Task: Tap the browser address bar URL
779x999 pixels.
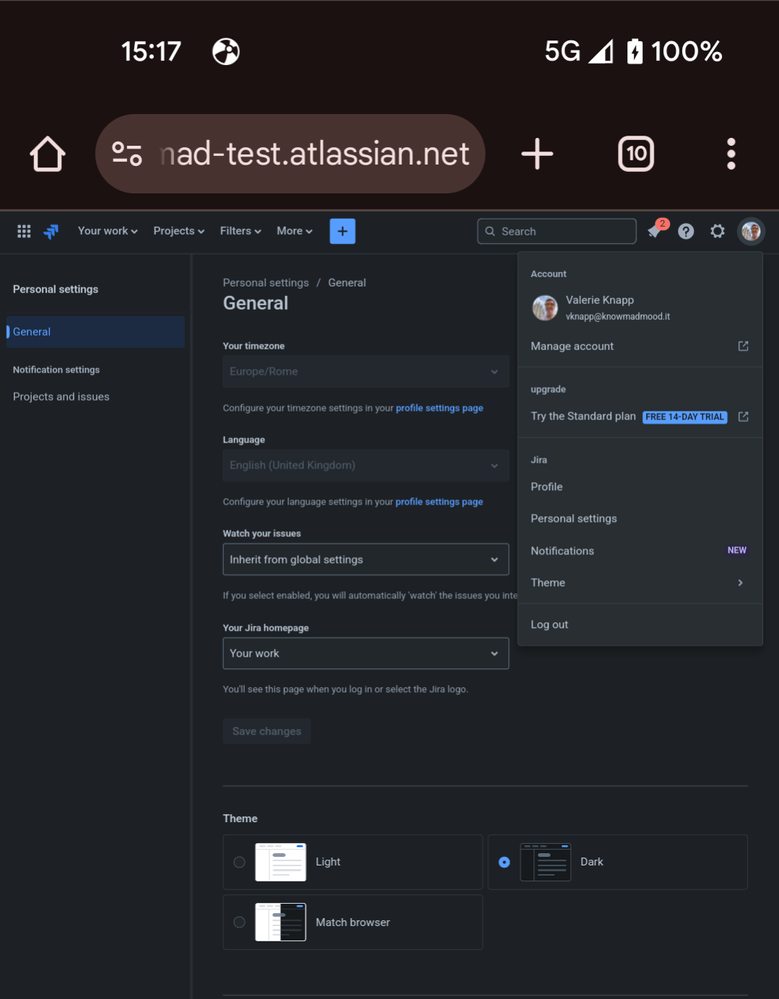Action: [315, 154]
